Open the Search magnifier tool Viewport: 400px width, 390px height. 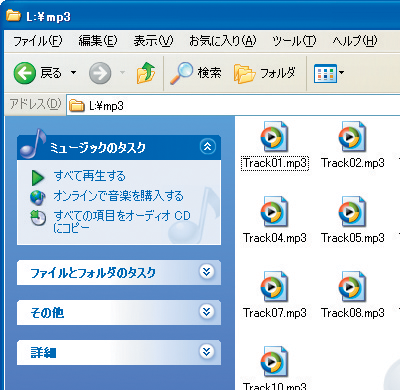(x=181, y=73)
